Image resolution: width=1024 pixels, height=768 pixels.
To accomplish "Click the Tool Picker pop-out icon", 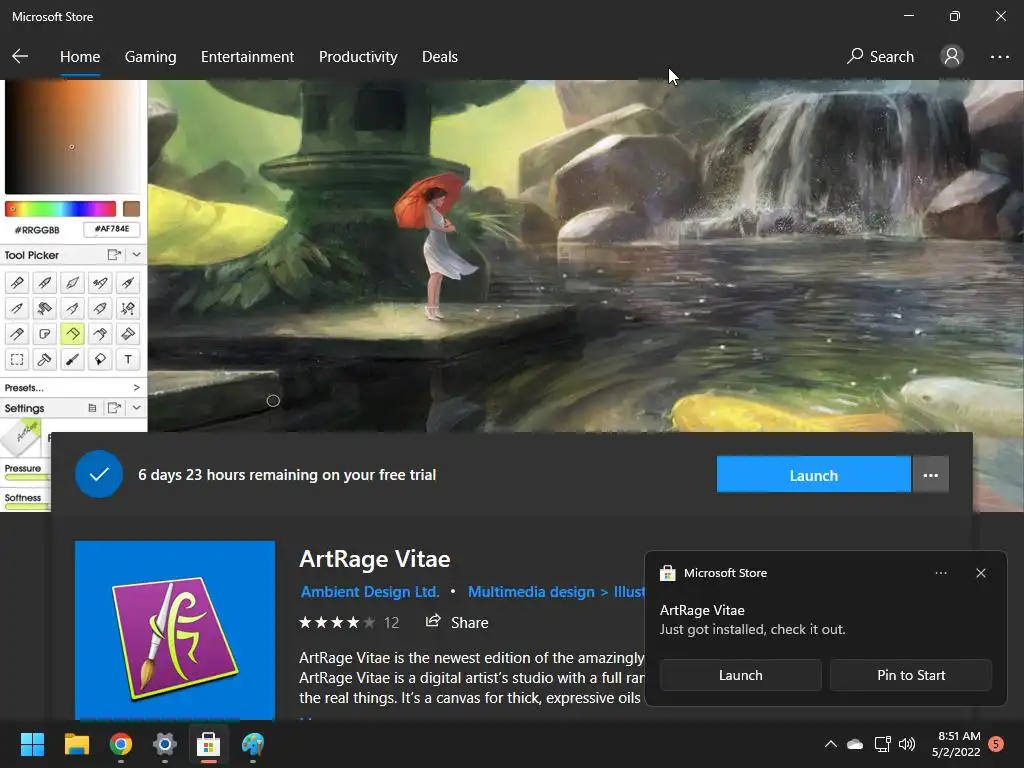I will point(114,255).
